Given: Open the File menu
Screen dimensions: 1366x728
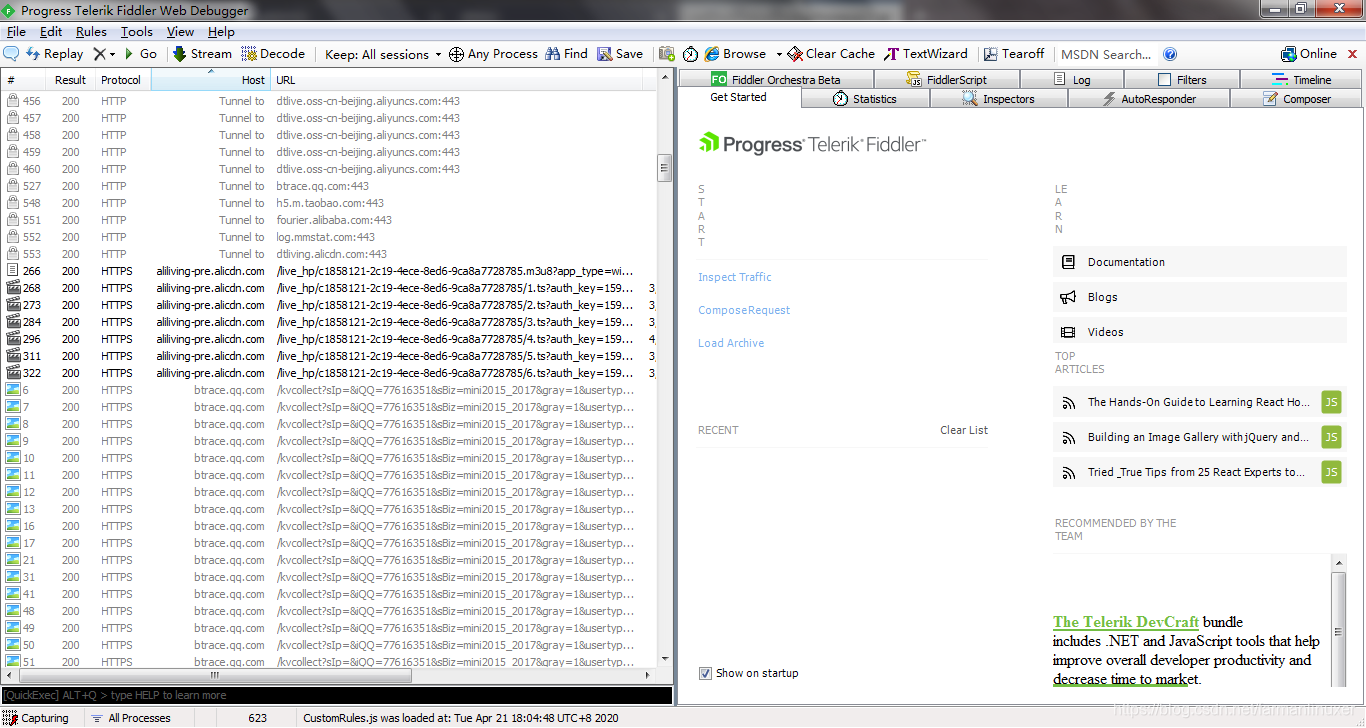Looking at the screenshot, I should click(x=17, y=32).
